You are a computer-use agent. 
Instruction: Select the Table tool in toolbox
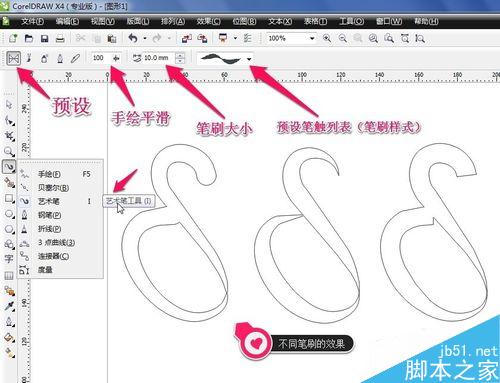pos(9,275)
